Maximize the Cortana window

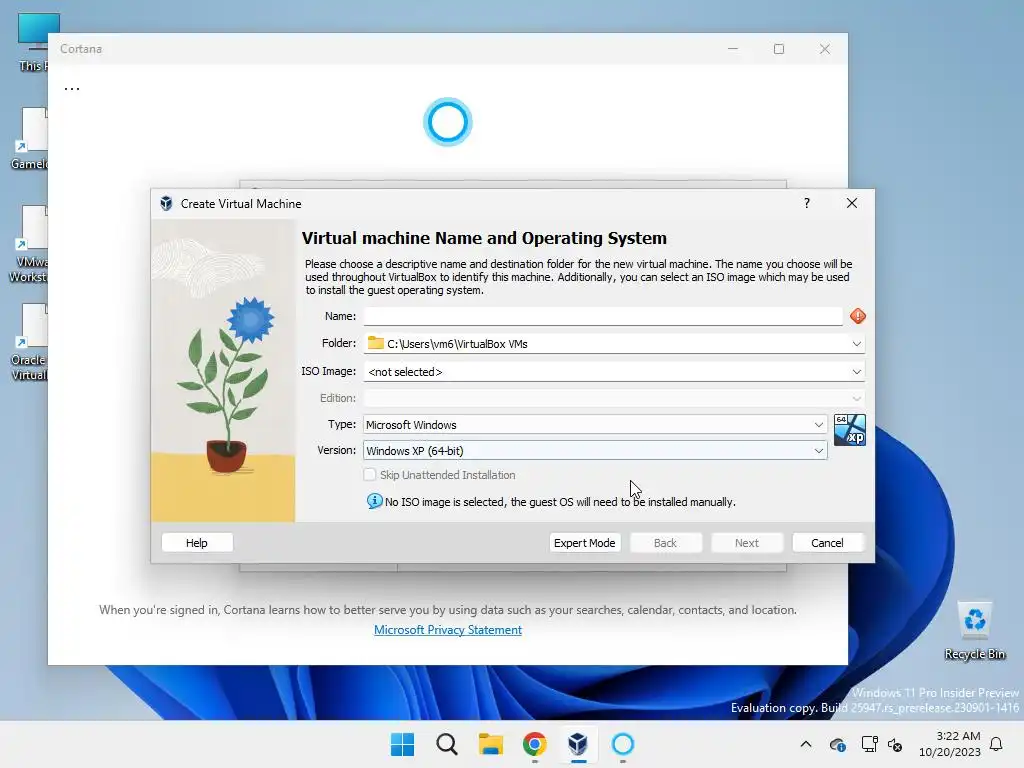(x=778, y=49)
